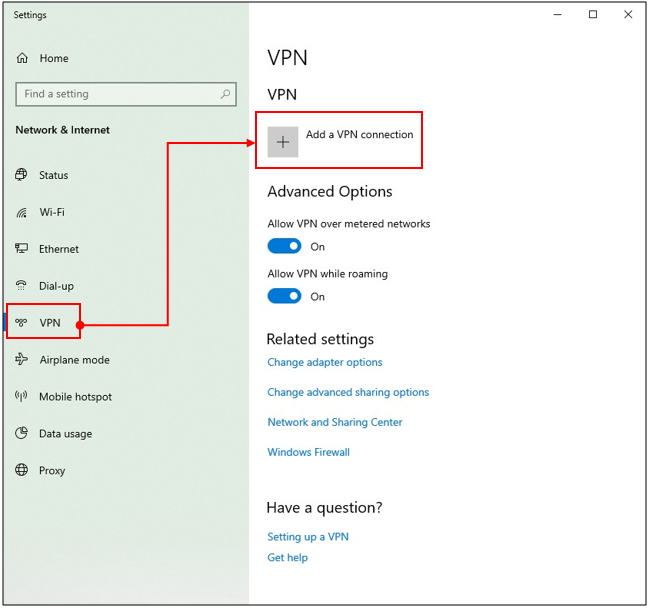Click the Proxy globe icon

pos(21,470)
